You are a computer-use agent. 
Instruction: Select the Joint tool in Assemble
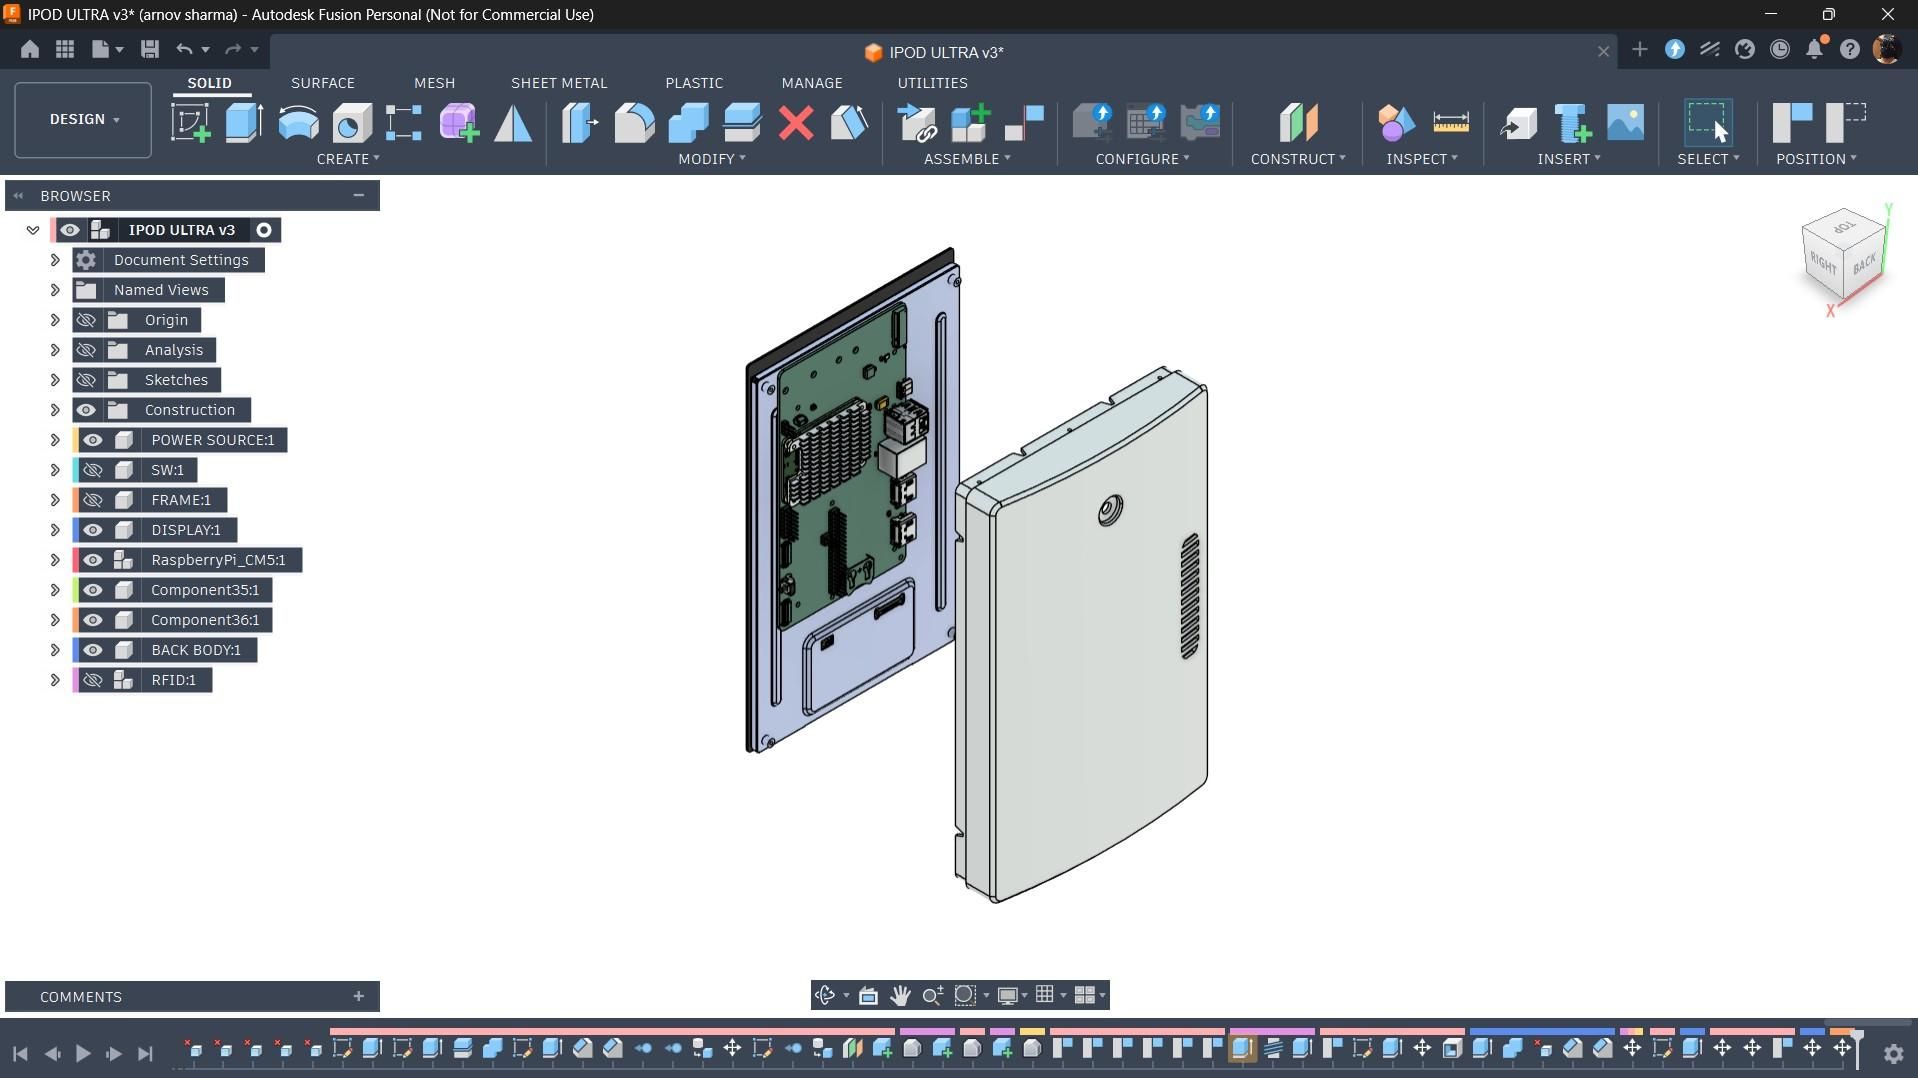[1024, 123]
